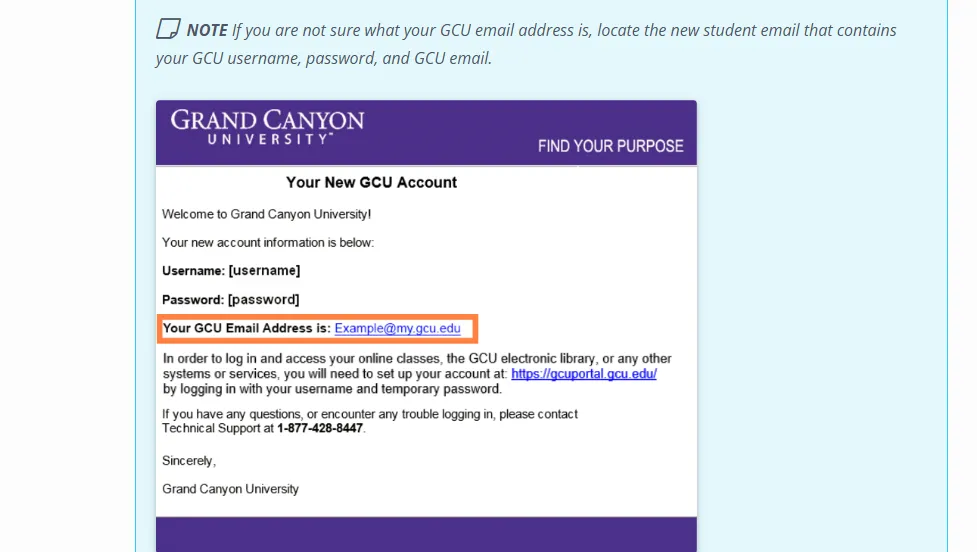Click the Your GCU Email Address is label

click(247, 328)
